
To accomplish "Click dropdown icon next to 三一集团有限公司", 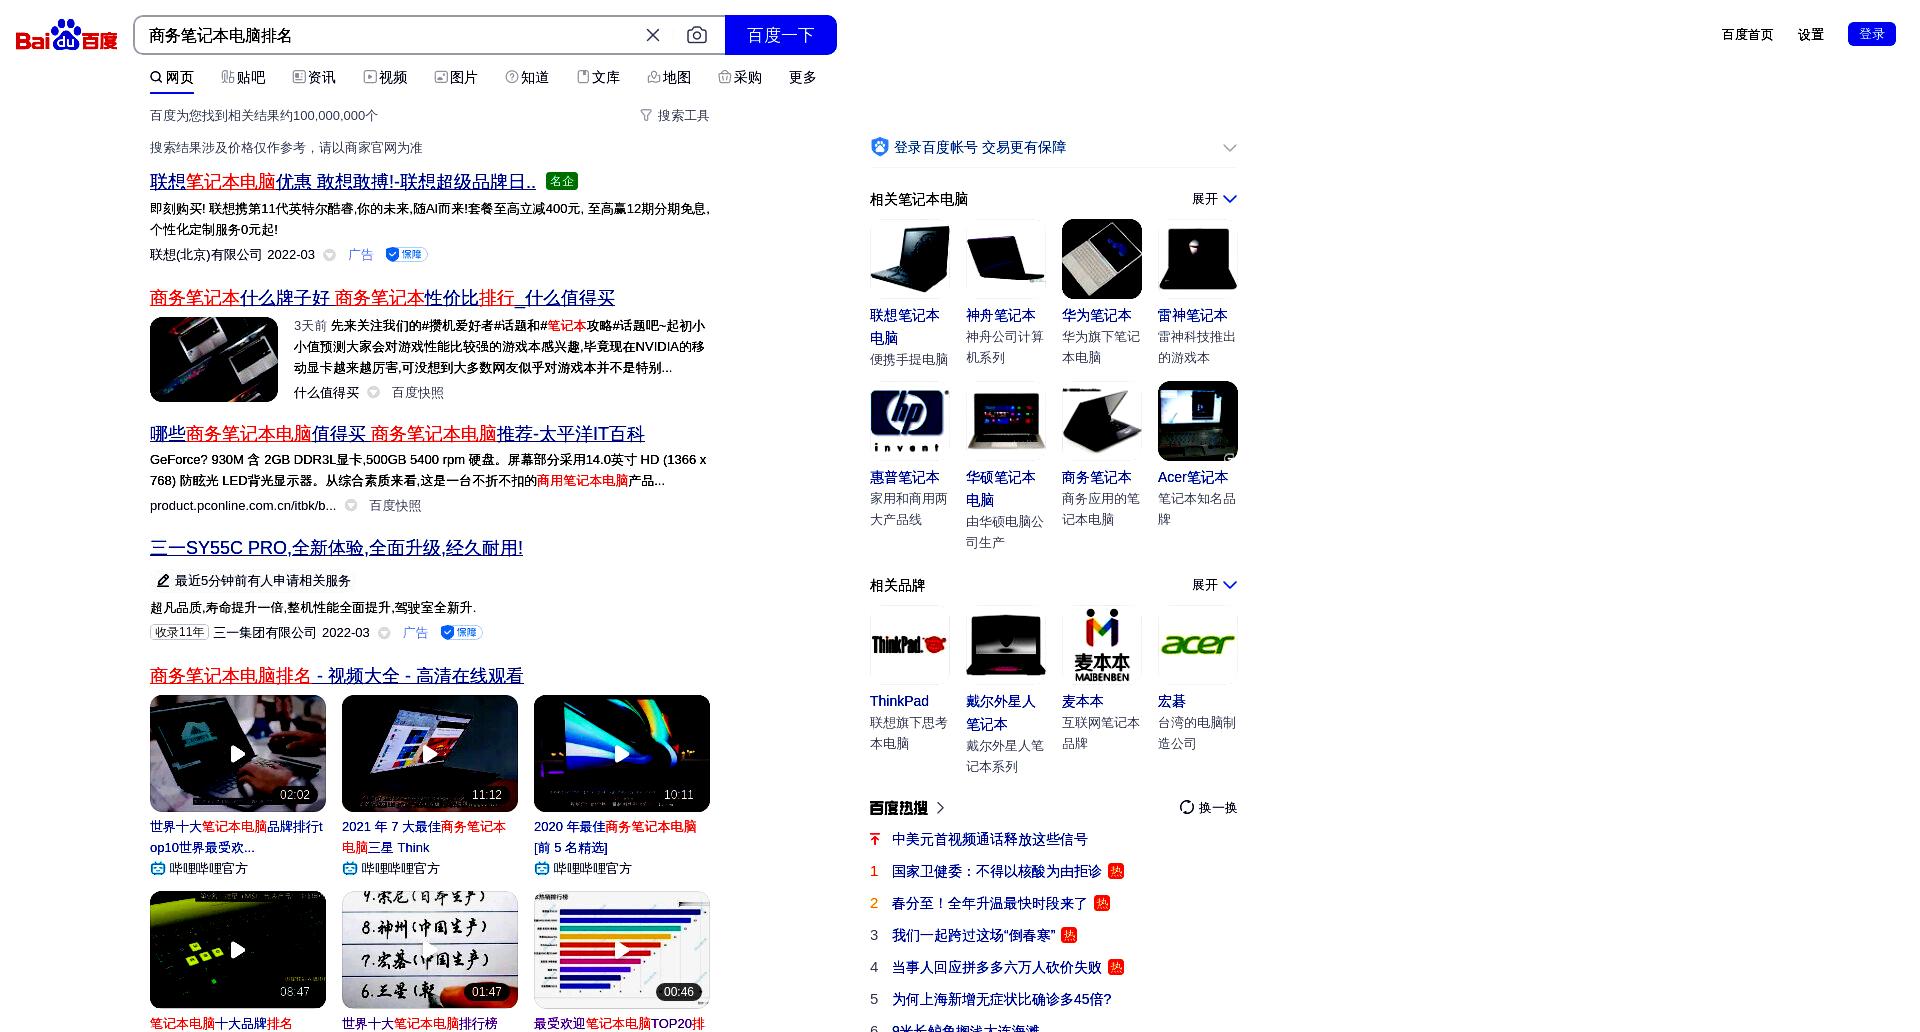I will click(384, 633).
